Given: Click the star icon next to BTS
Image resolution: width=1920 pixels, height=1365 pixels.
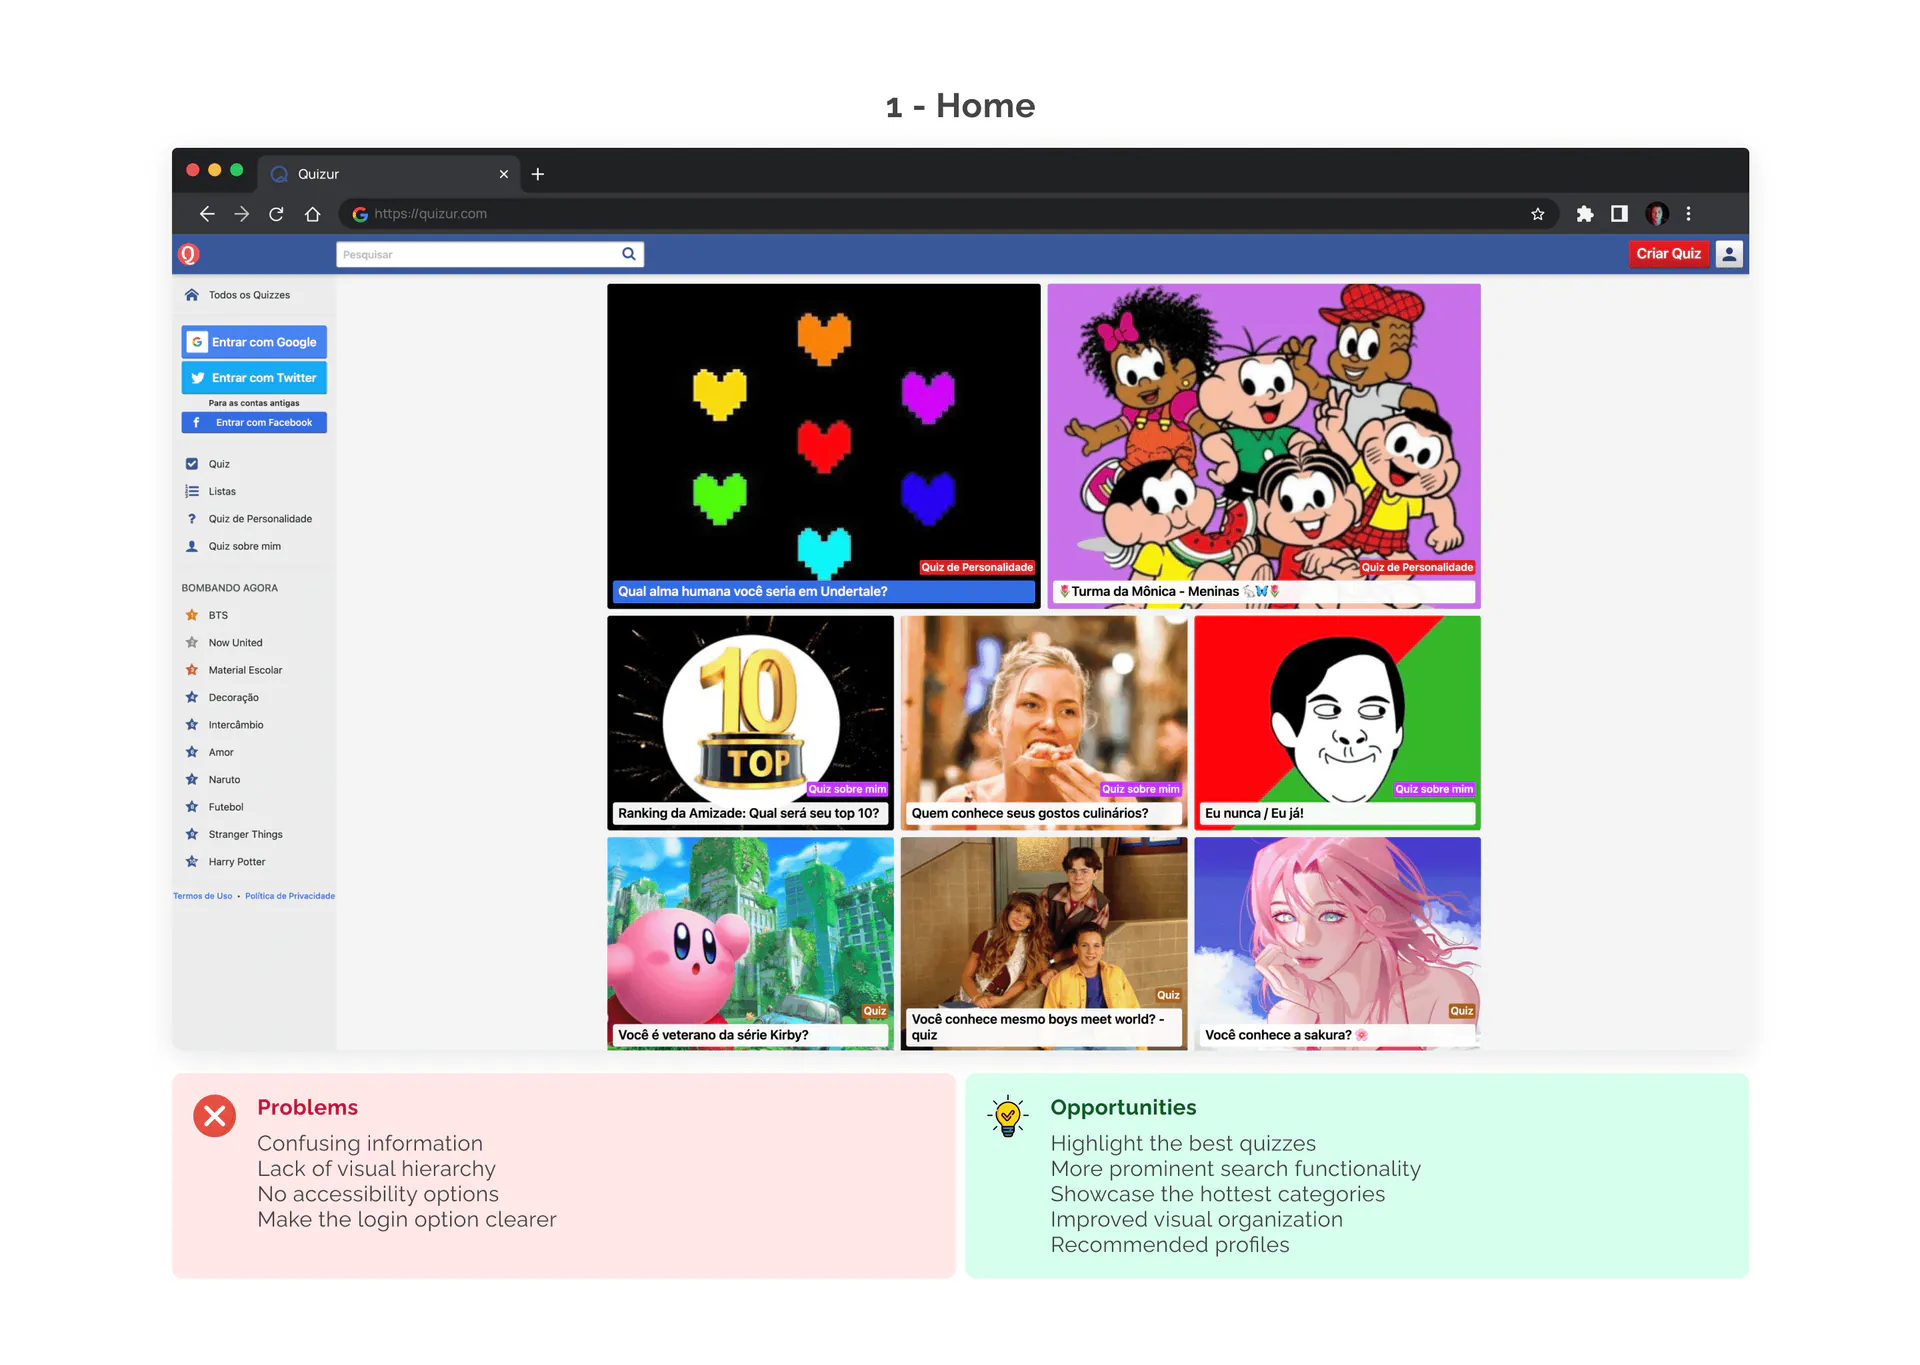Looking at the screenshot, I should point(192,615).
